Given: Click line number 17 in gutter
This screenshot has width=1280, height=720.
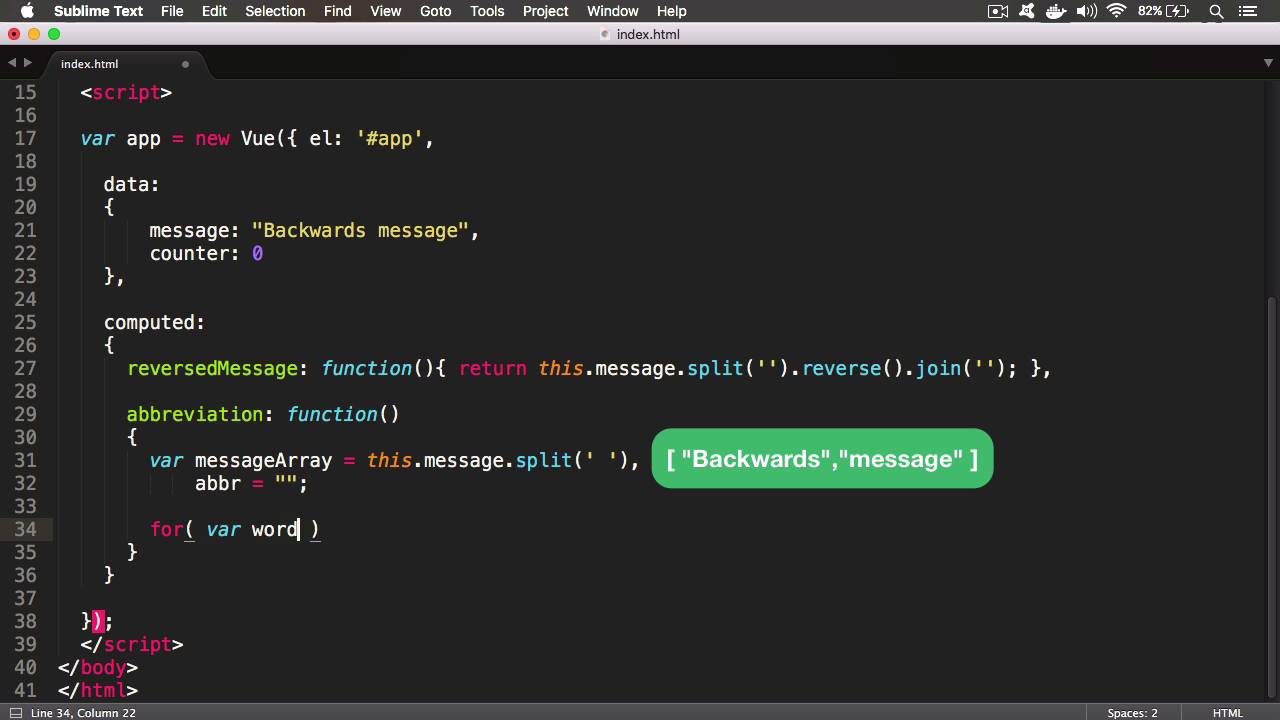Looking at the screenshot, I should 25,138.
